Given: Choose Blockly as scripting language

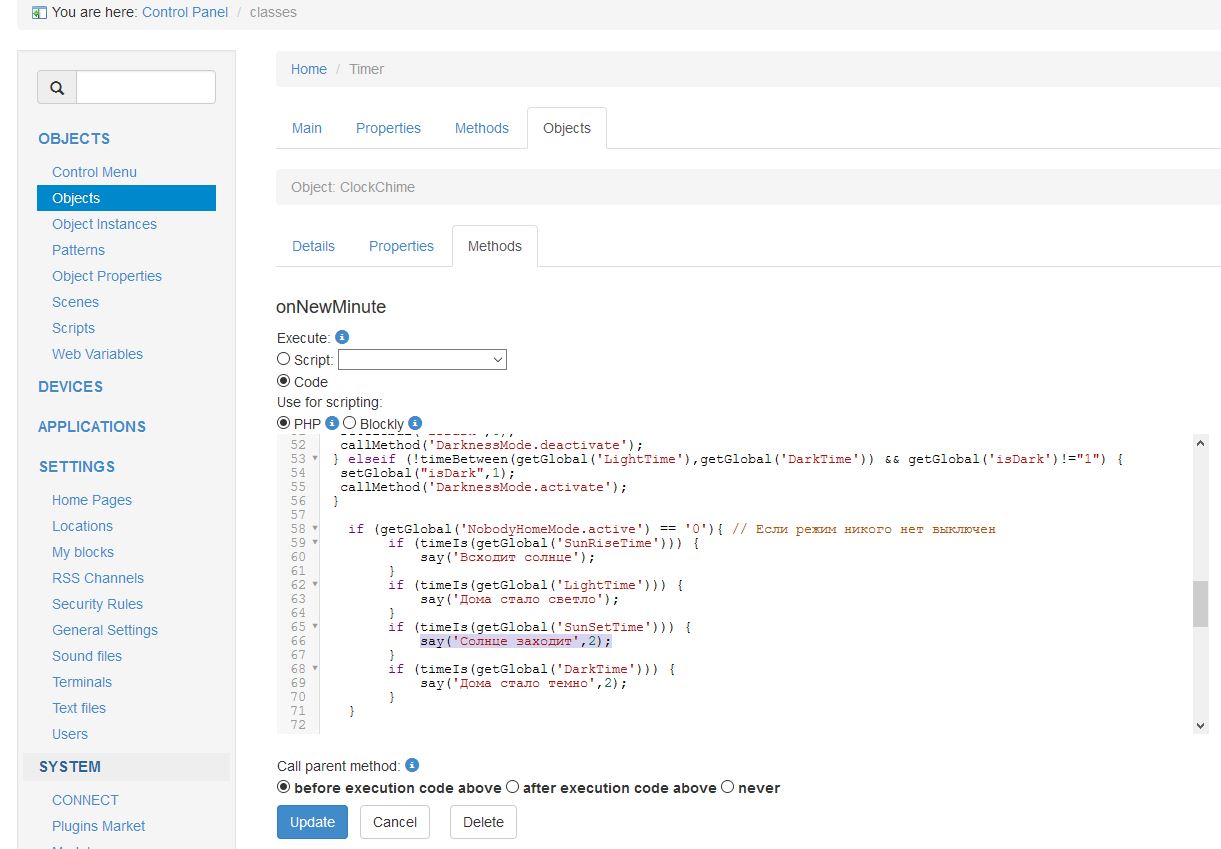Looking at the screenshot, I should click(x=350, y=423).
